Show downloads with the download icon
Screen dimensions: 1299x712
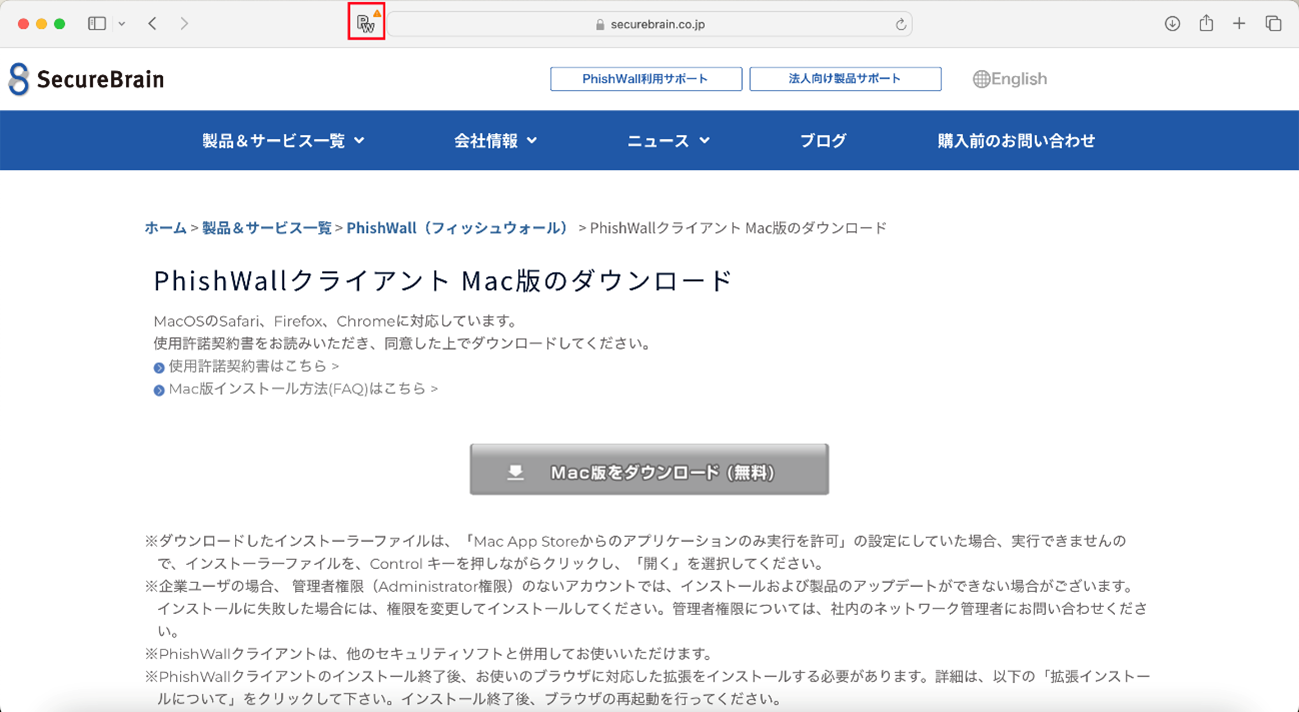point(1172,23)
